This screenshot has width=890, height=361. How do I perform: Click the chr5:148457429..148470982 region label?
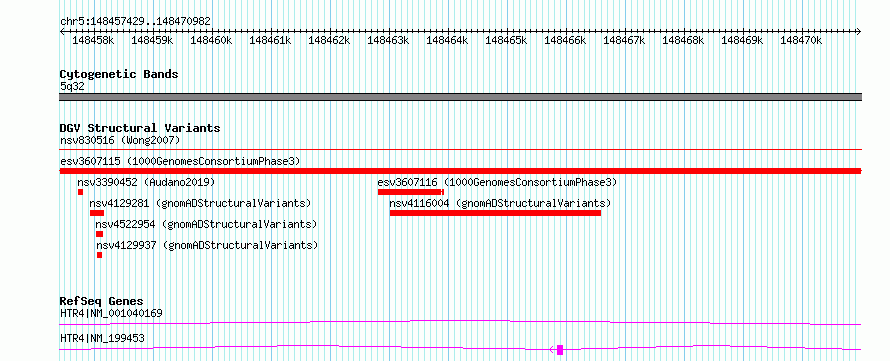[x=136, y=21]
